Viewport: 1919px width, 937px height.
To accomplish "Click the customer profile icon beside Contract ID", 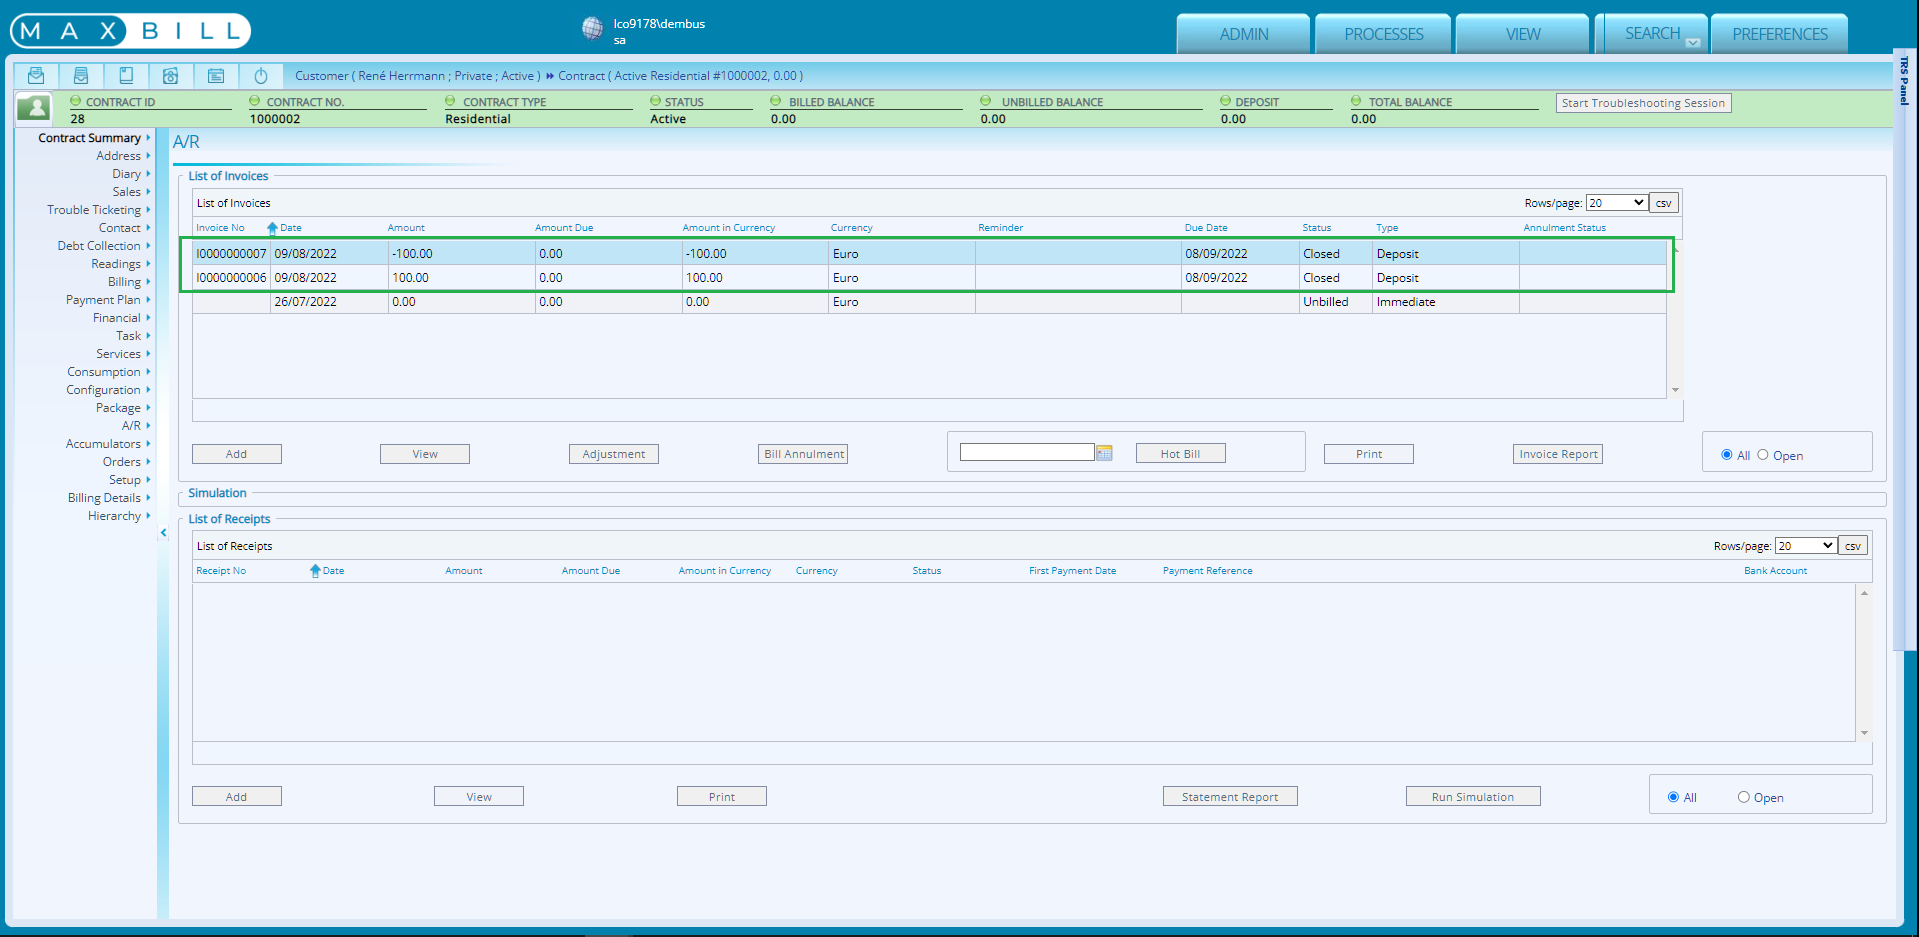I will (x=32, y=107).
